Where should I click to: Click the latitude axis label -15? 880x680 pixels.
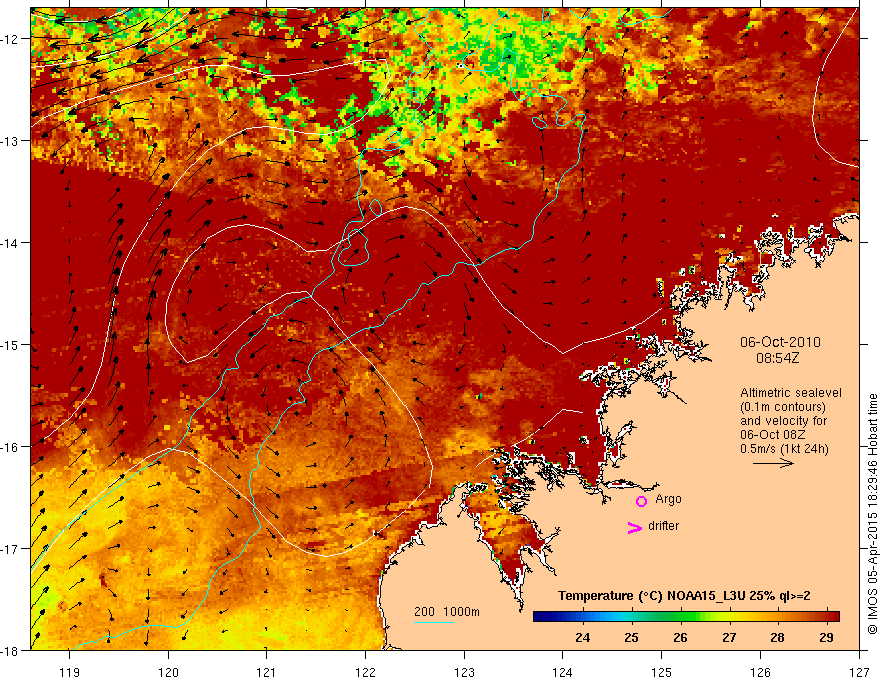[x=10, y=344]
